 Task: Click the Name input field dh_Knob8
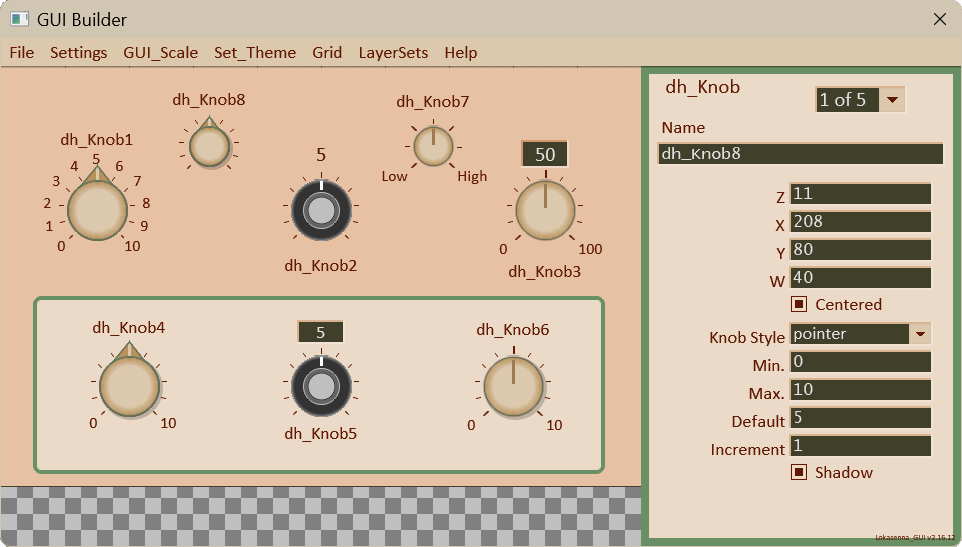800,153
